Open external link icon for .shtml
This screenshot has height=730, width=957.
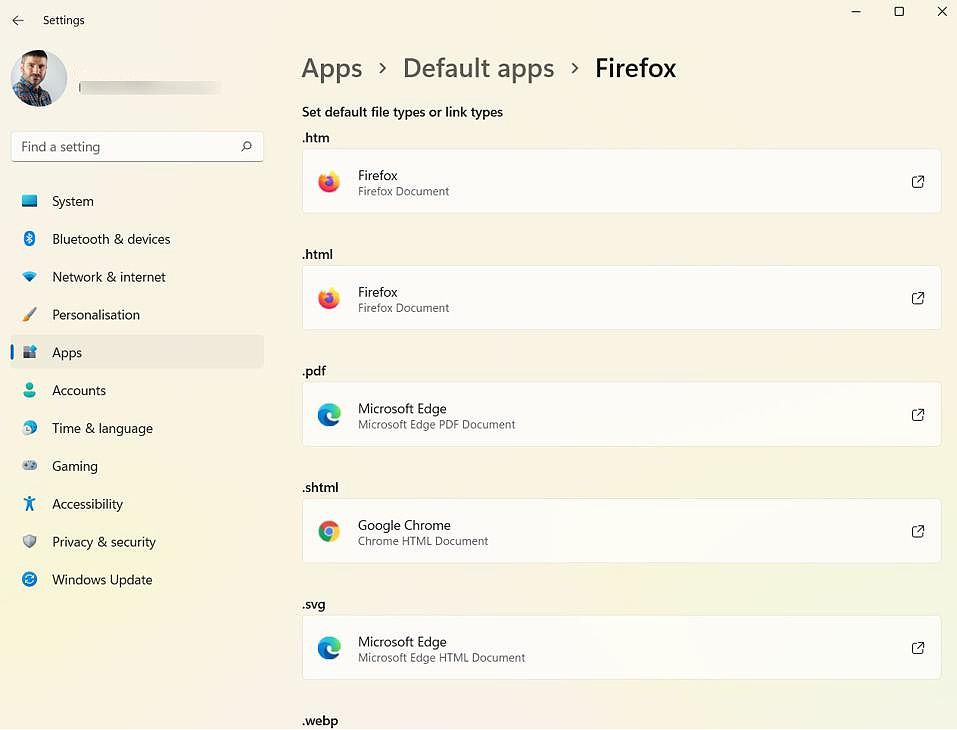coord(917,531)
